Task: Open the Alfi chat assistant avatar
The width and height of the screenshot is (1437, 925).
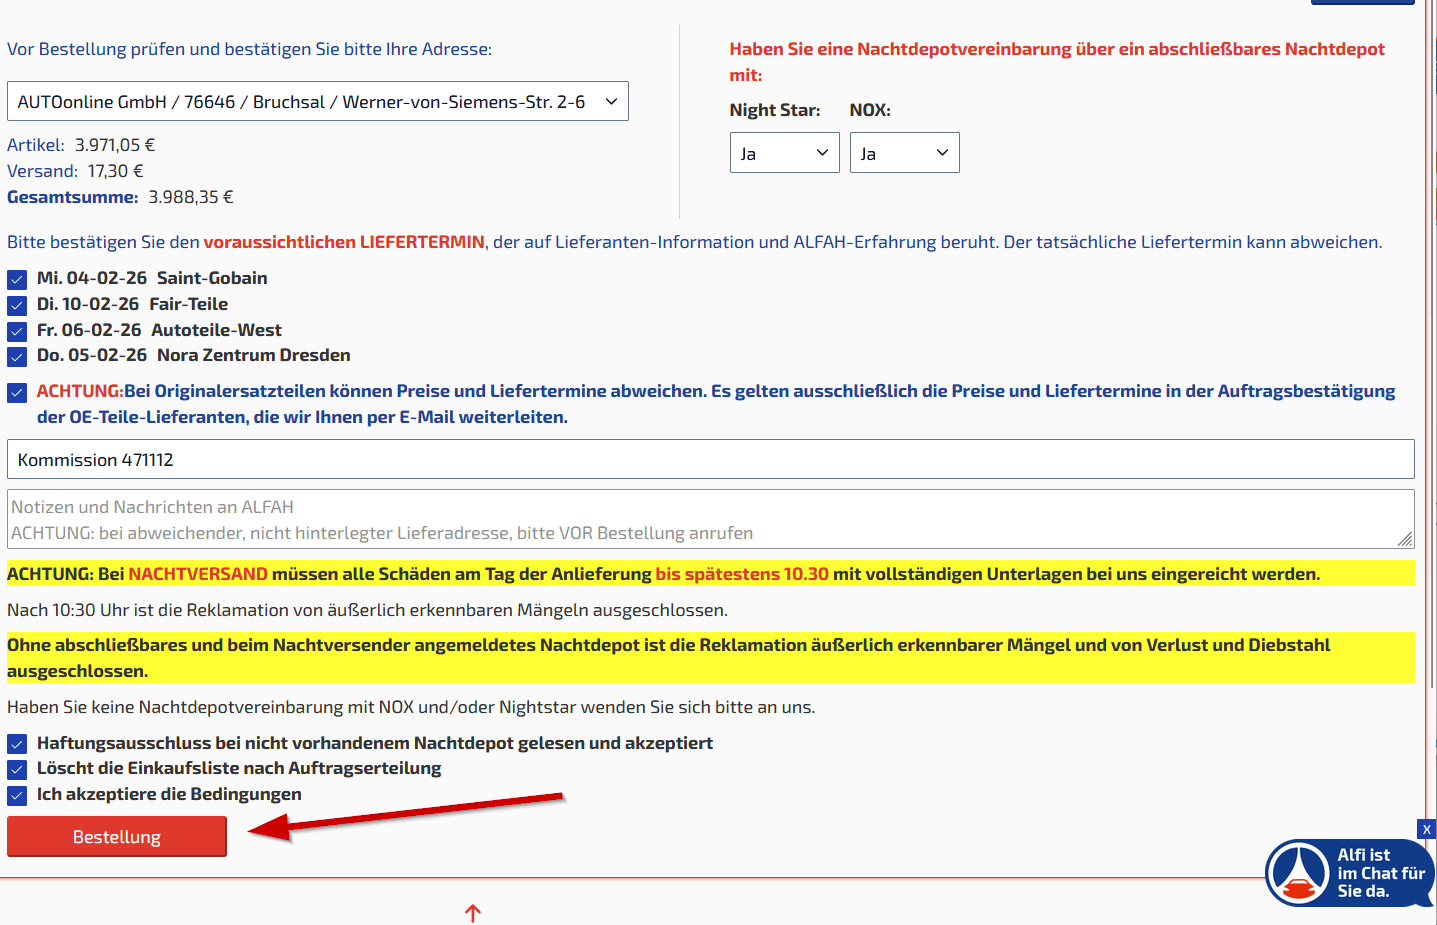Action: coord(1298,873)
